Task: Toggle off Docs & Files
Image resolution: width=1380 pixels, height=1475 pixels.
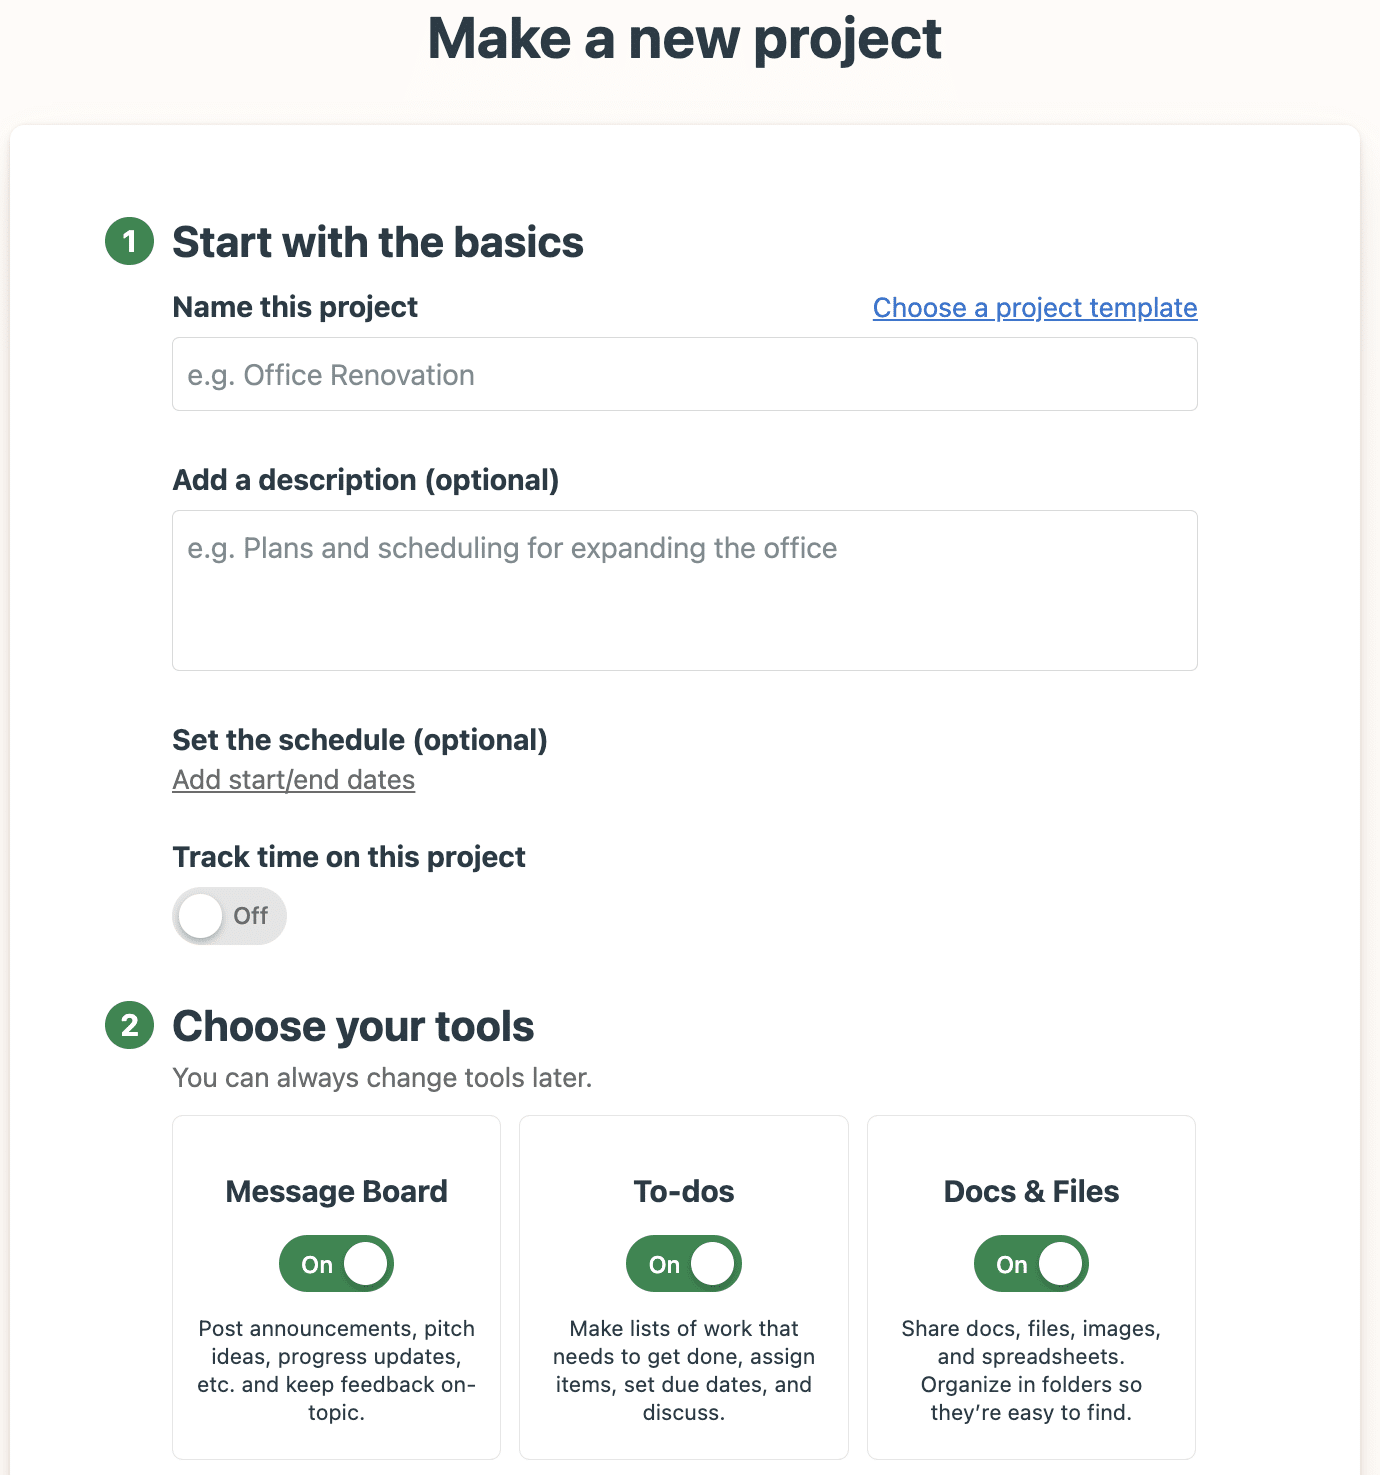Action: [1031, 1263]
